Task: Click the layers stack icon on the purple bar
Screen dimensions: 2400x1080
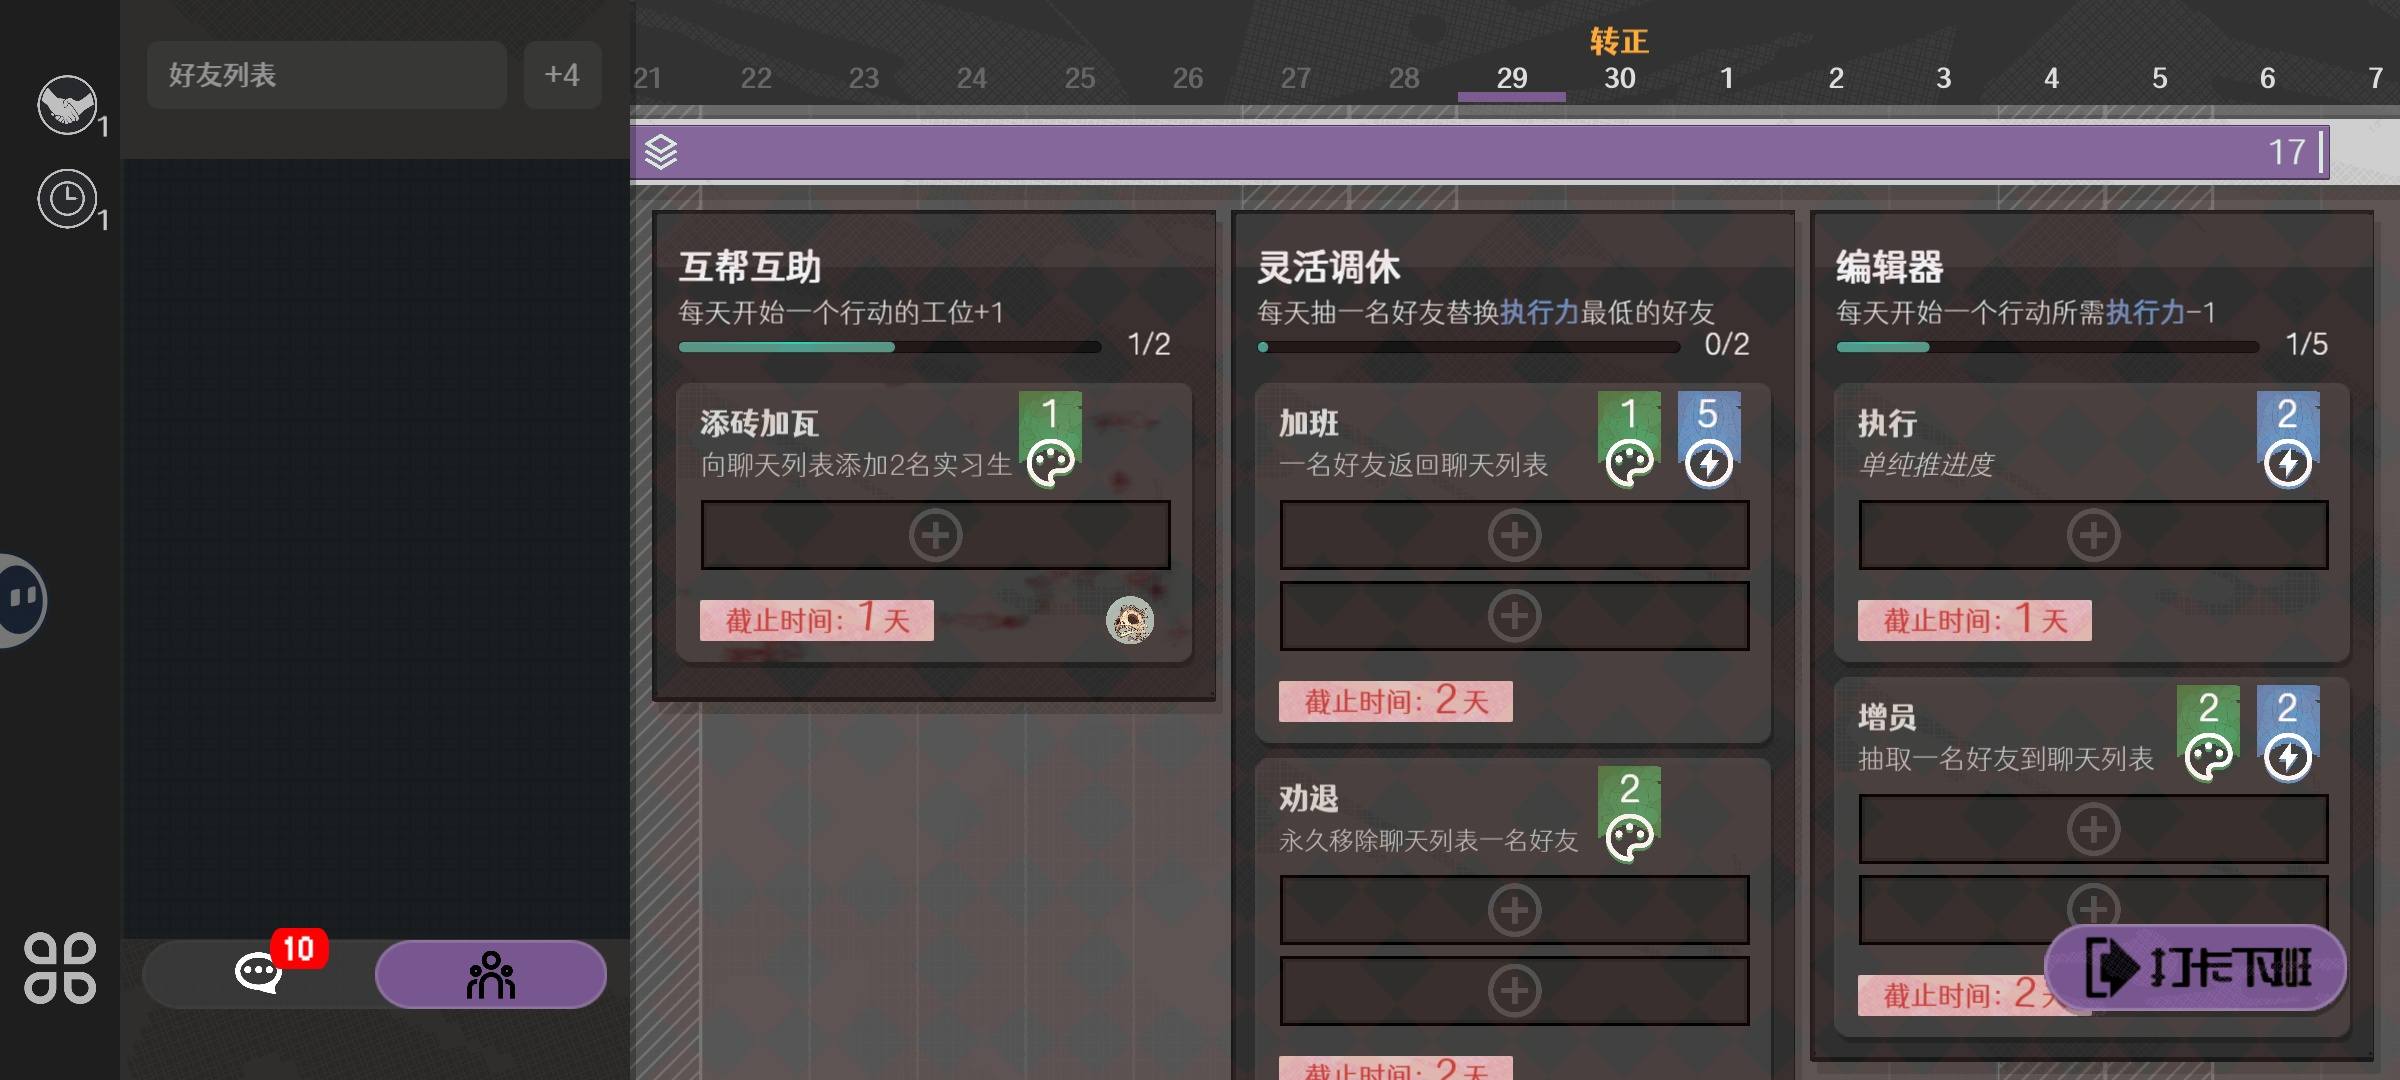Action: tap(661, 152)
